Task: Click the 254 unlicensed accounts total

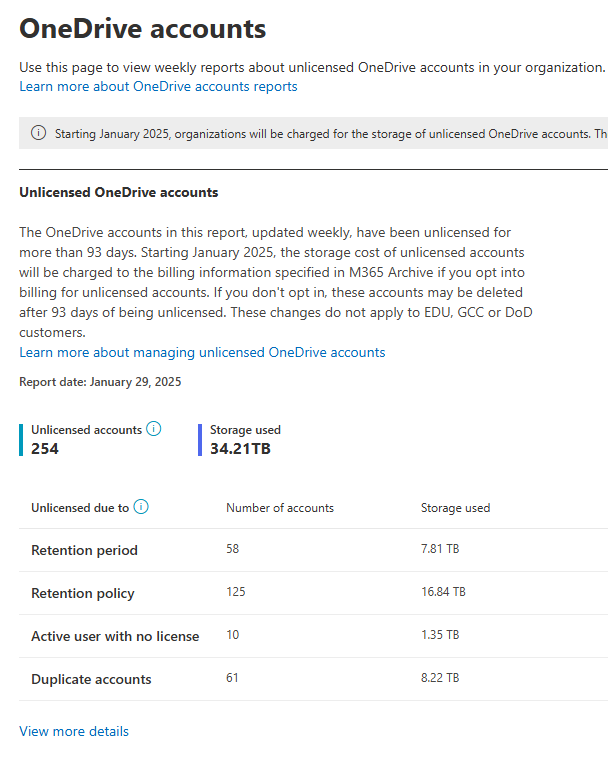Action: tap(45, 448)
